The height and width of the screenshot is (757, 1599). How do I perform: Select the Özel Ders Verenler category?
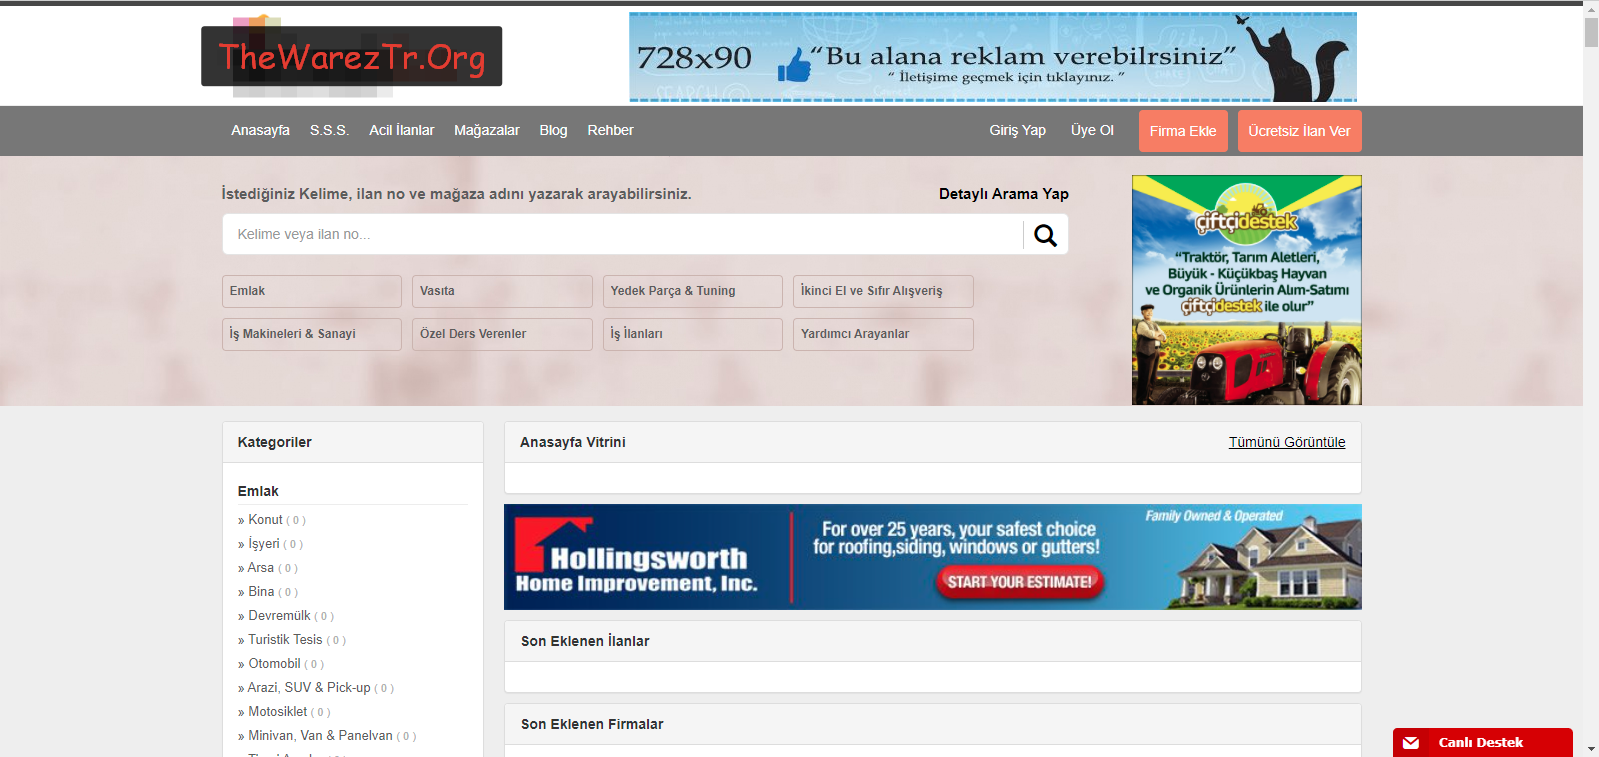501,334
